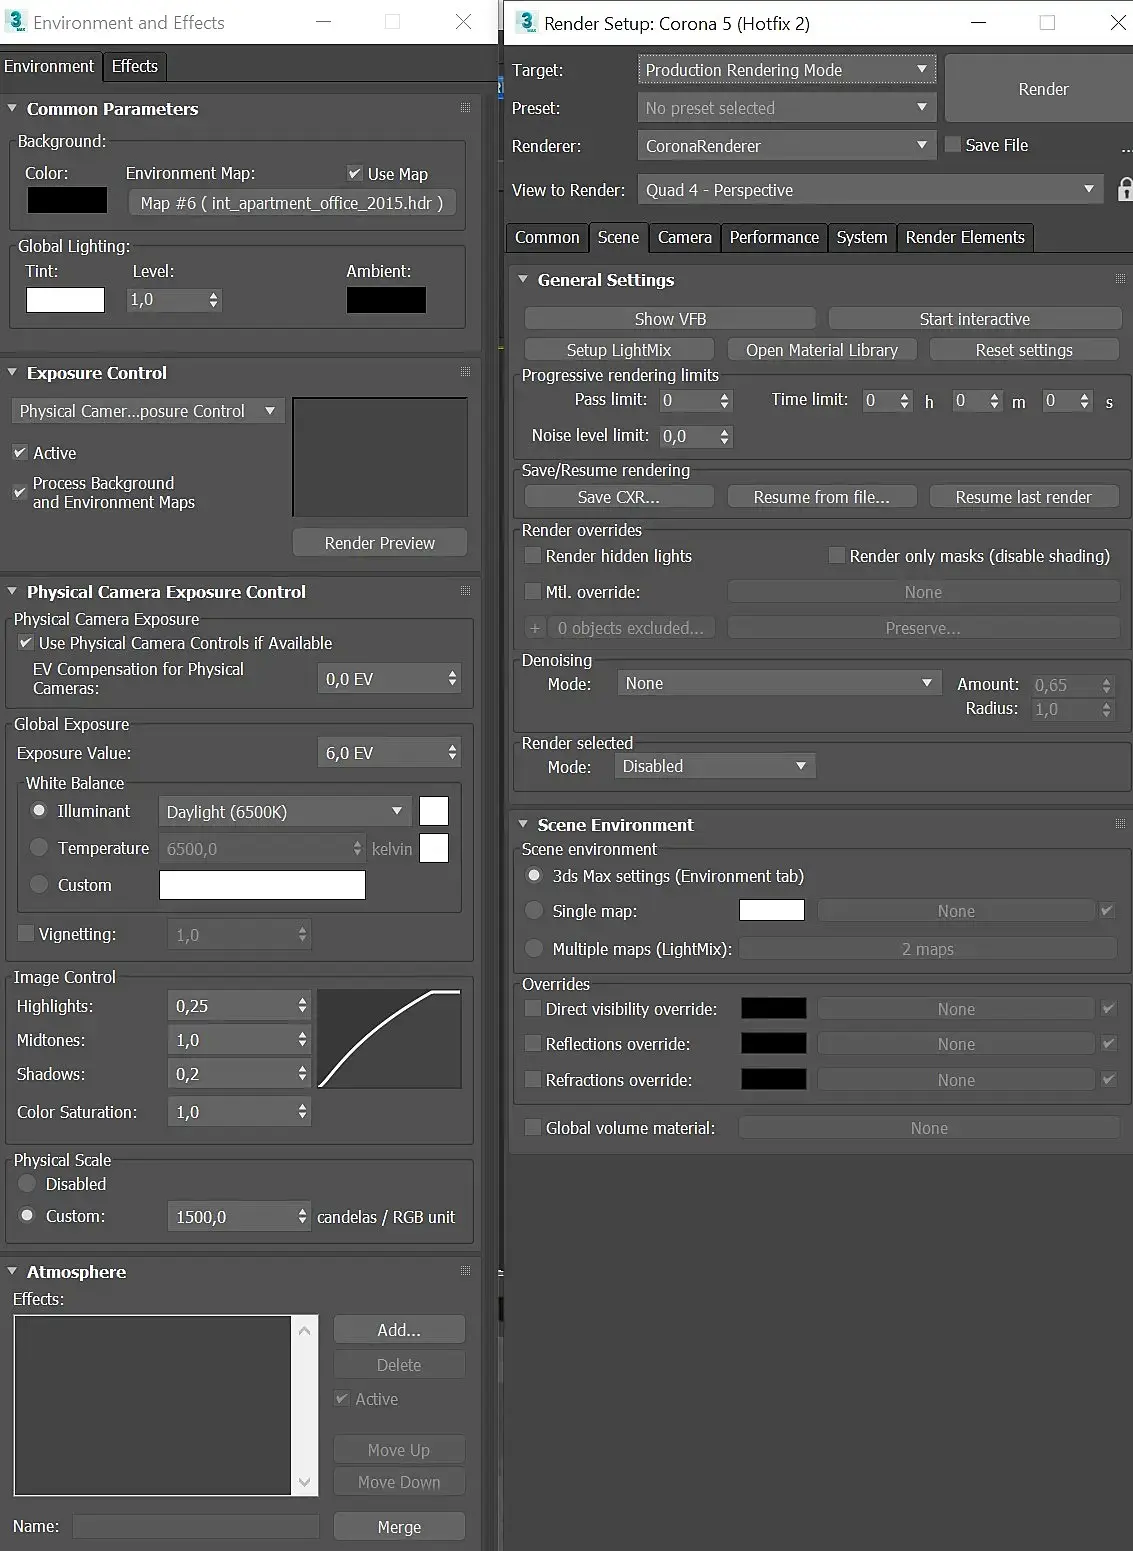Open the Preset dropdown
The width and height of the screenshot is (1133, 1551).
(786, 107)
